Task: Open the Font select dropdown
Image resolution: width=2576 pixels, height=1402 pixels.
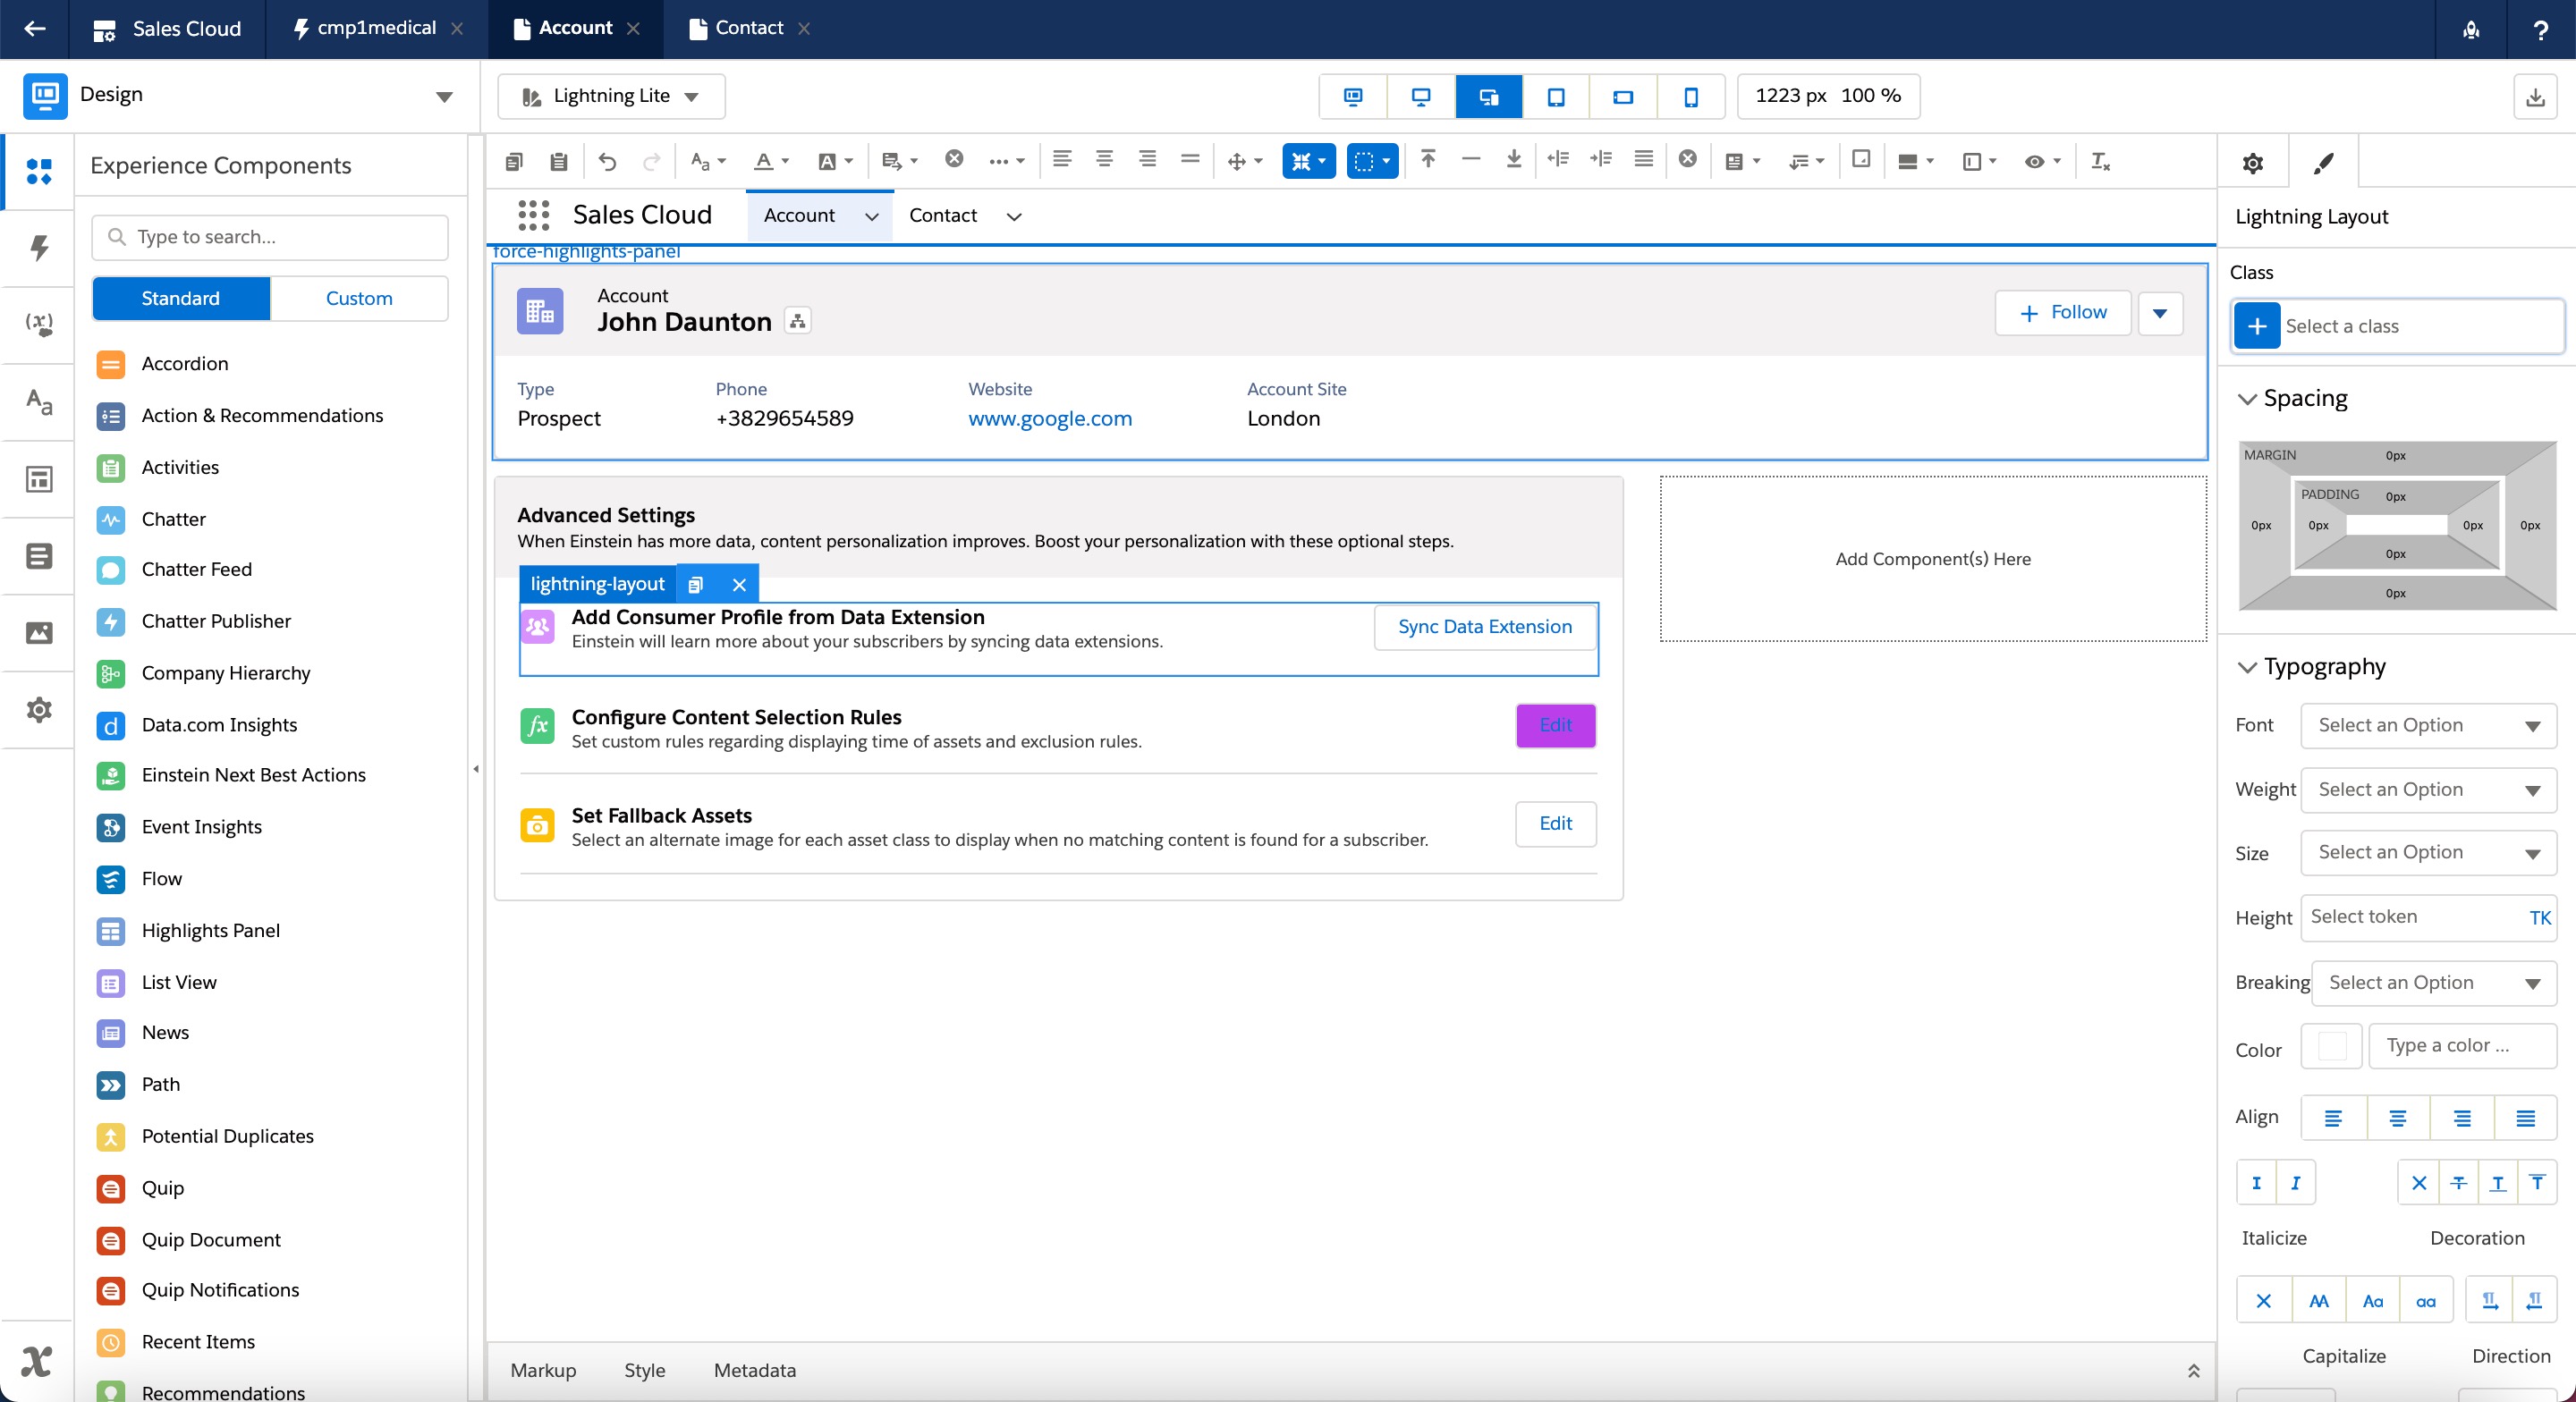Action: [x=2428, y=726]
